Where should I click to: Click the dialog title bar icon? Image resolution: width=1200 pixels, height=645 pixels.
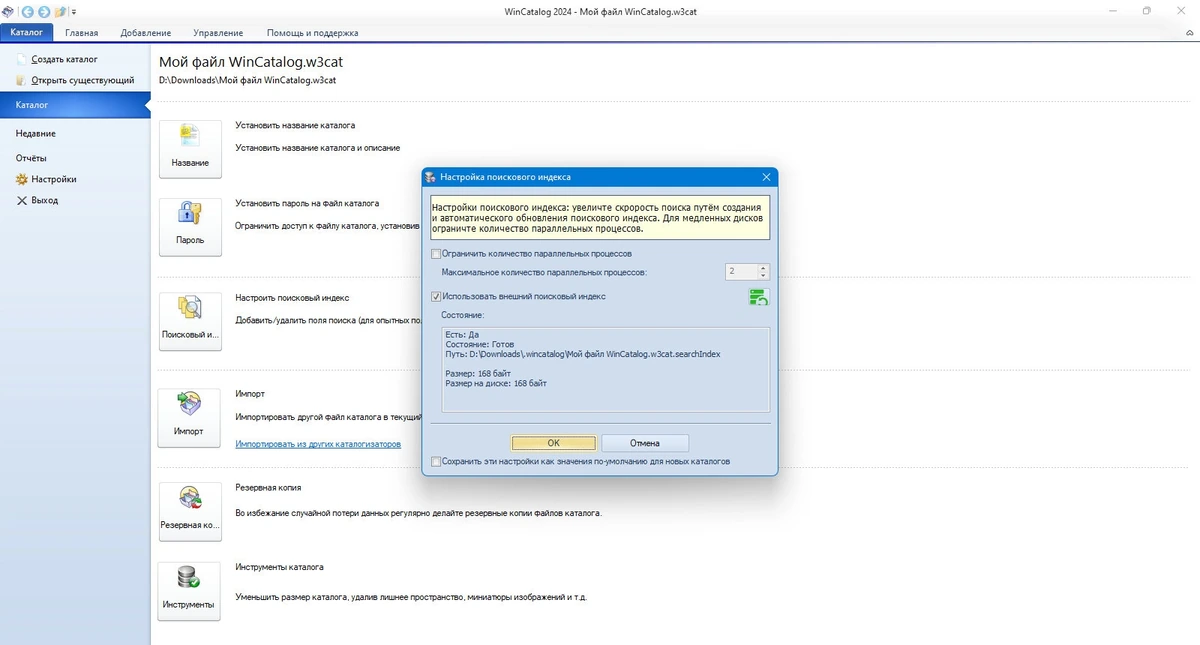[431, 177]
